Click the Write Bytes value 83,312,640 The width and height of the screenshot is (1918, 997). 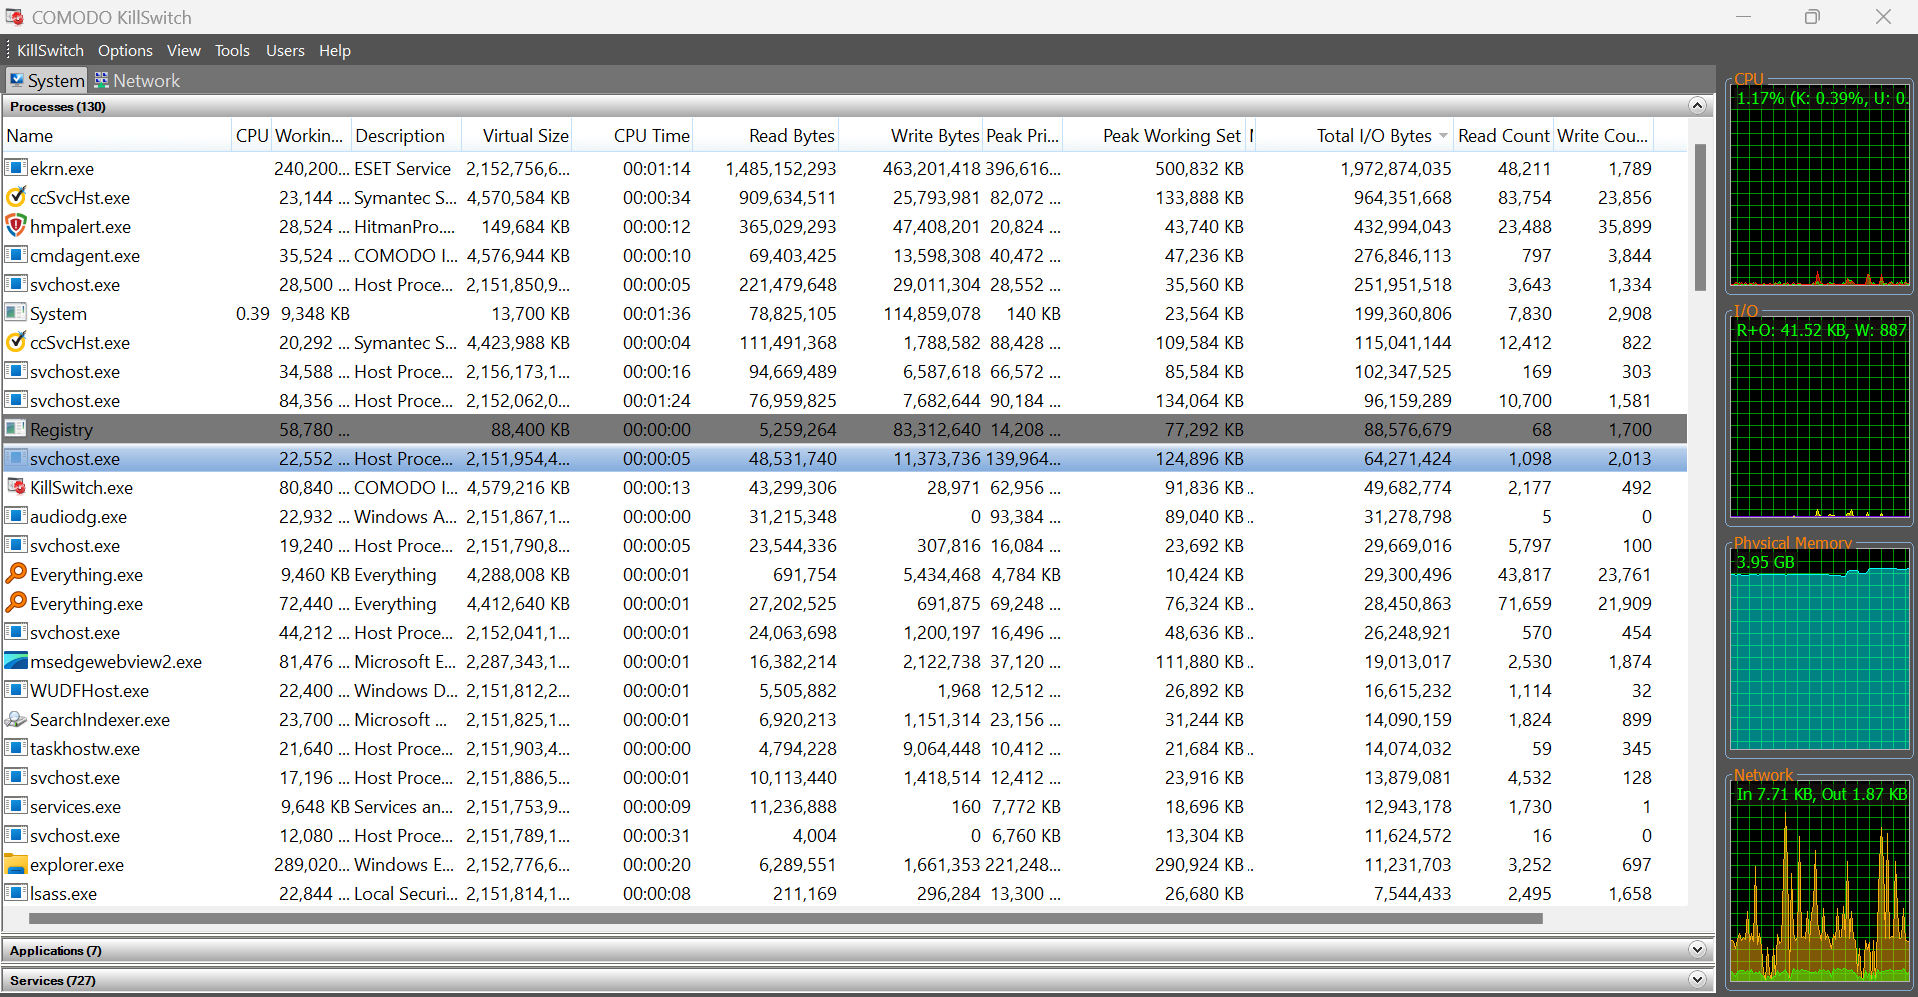(x=937, y=429)
